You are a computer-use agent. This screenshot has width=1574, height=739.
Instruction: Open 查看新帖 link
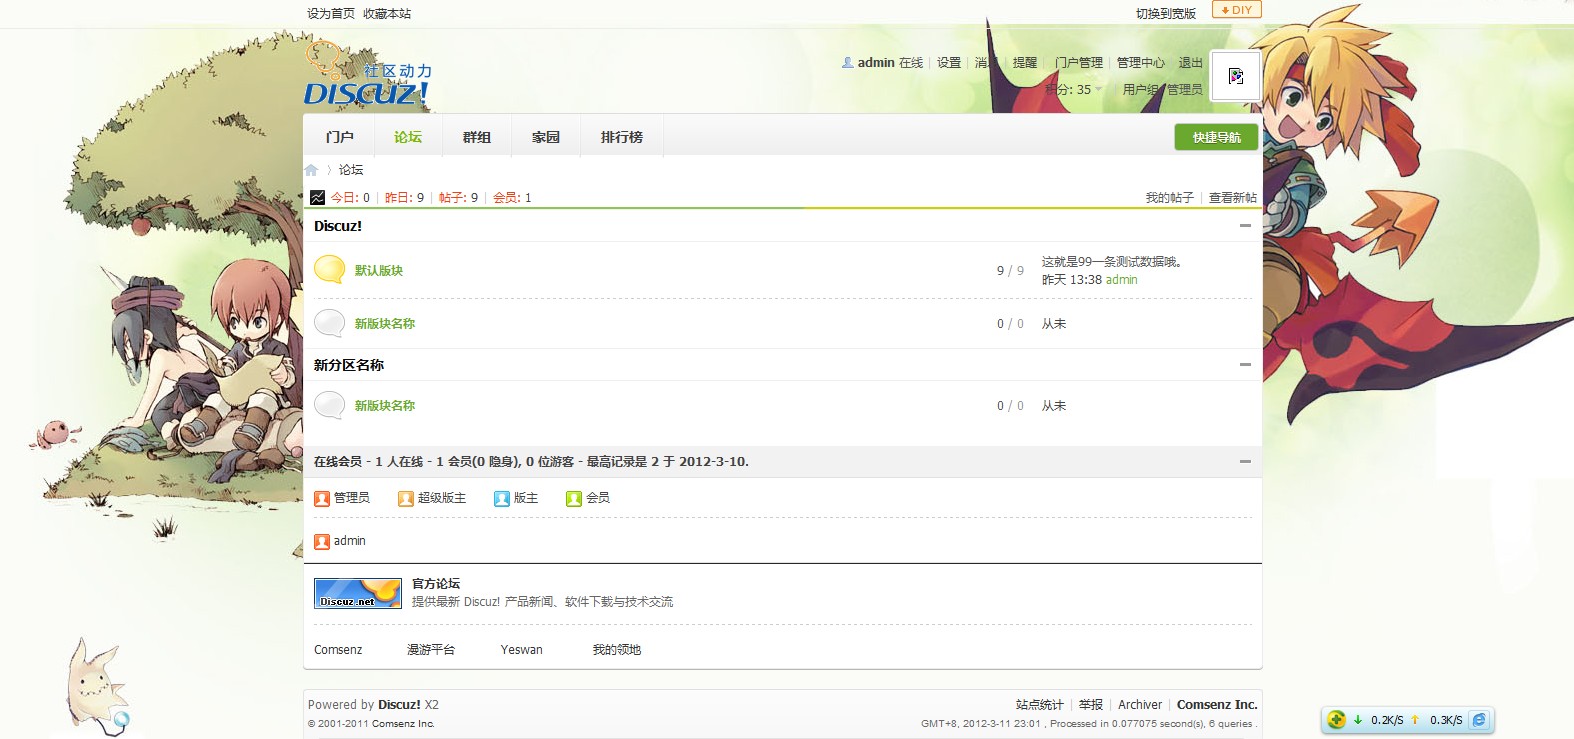(x=1233, y=198)
